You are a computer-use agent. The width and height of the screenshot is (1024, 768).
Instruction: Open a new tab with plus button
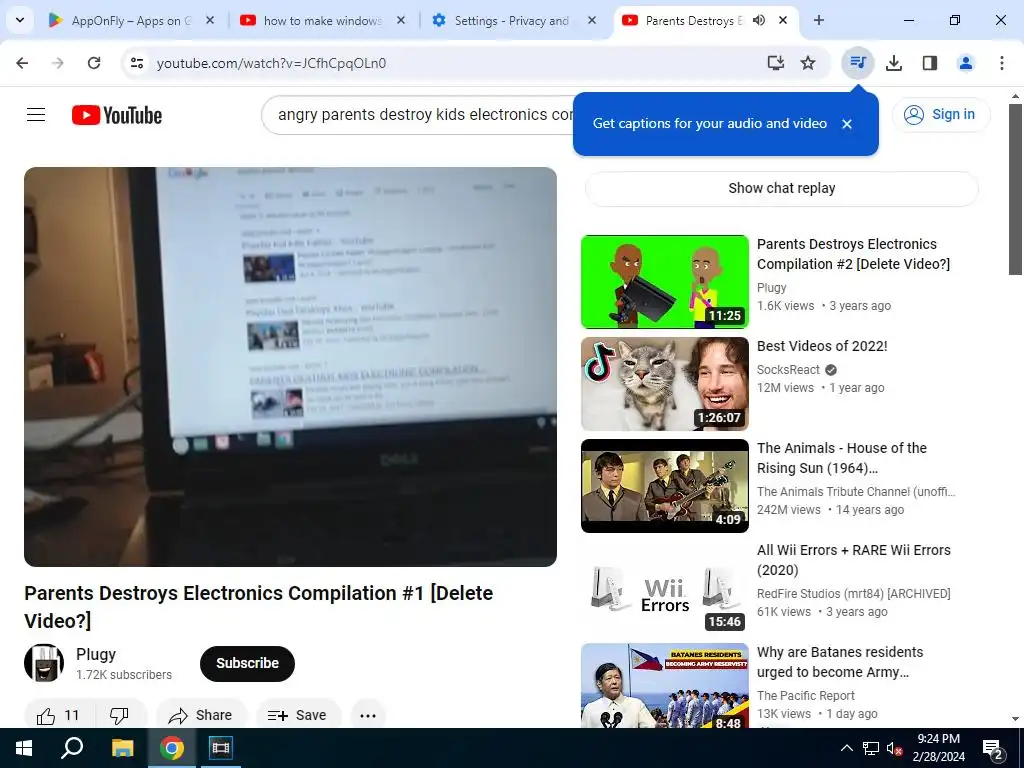coord(819,20)
